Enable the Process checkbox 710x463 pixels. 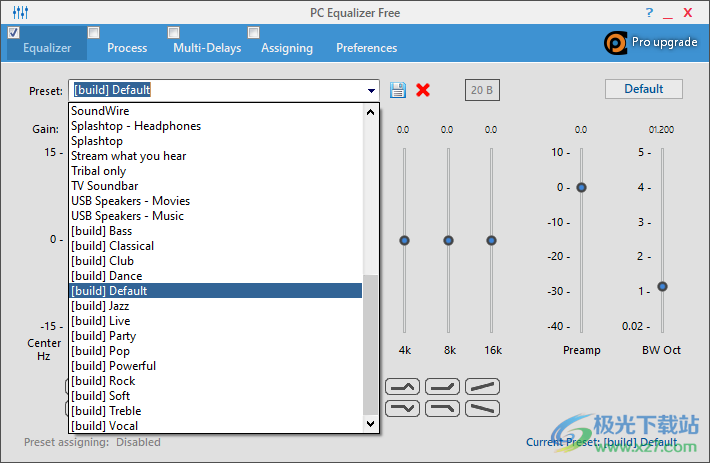pyautogui.click(x=94, y=33)
